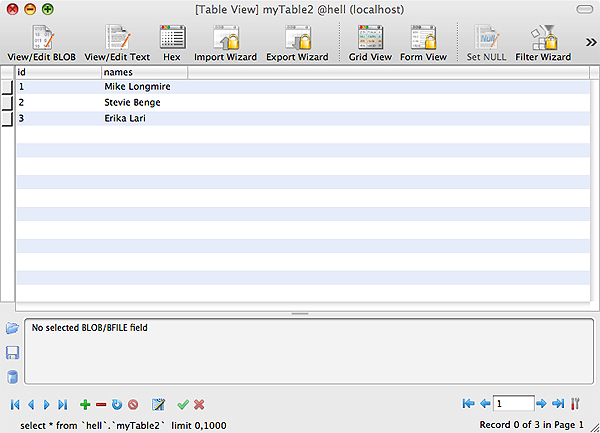Screen dimensions: 600x433
Task: Launch the Import Wizard
Action: (x=225, y=43)
